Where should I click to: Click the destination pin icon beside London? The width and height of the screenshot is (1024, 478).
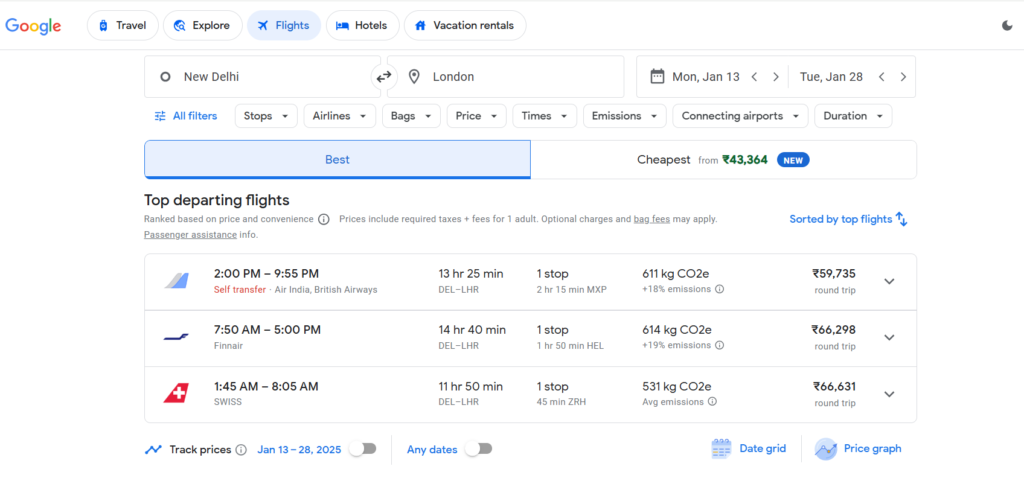(413, 76)
